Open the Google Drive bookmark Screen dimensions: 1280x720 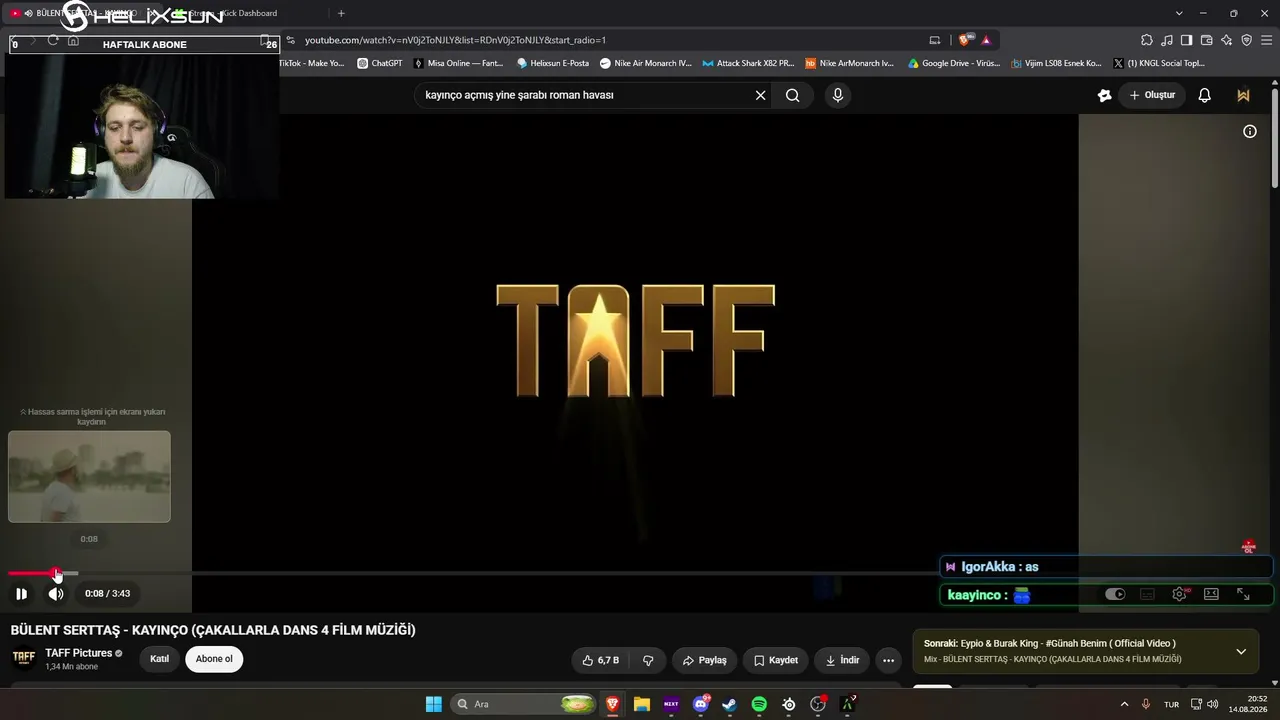click(954, 63)
